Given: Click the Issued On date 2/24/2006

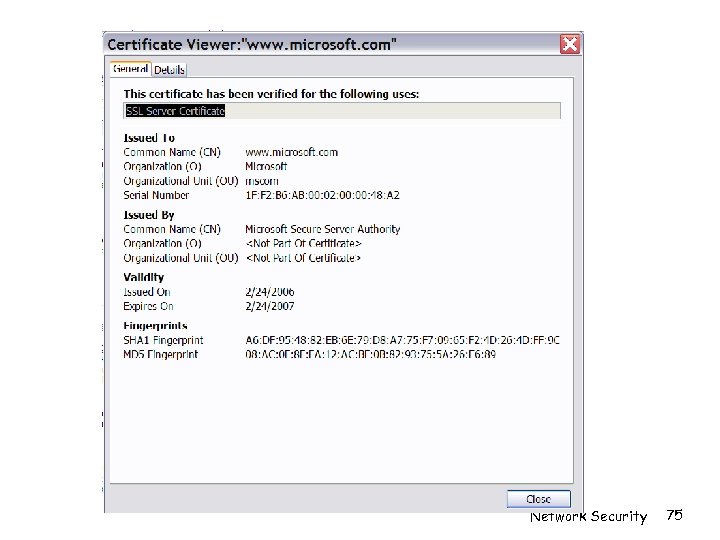Looking at the screenshot, I should coord(270,292).
